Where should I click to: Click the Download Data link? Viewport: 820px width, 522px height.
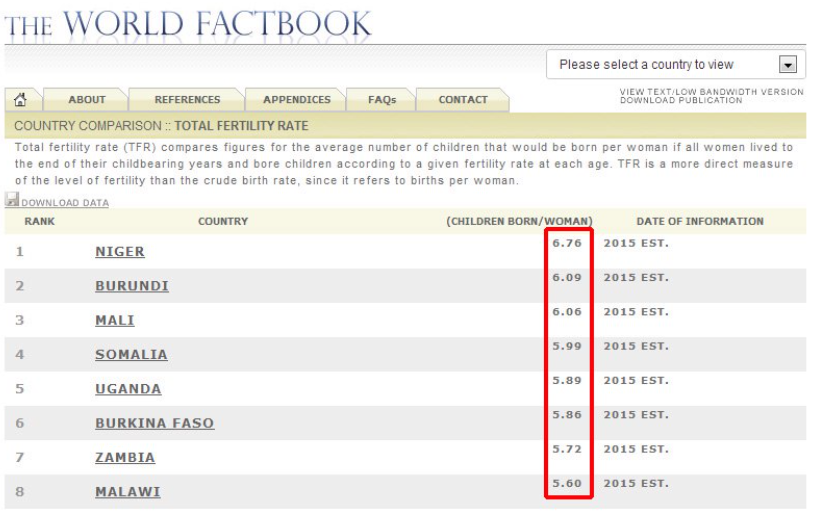[65, 203]
